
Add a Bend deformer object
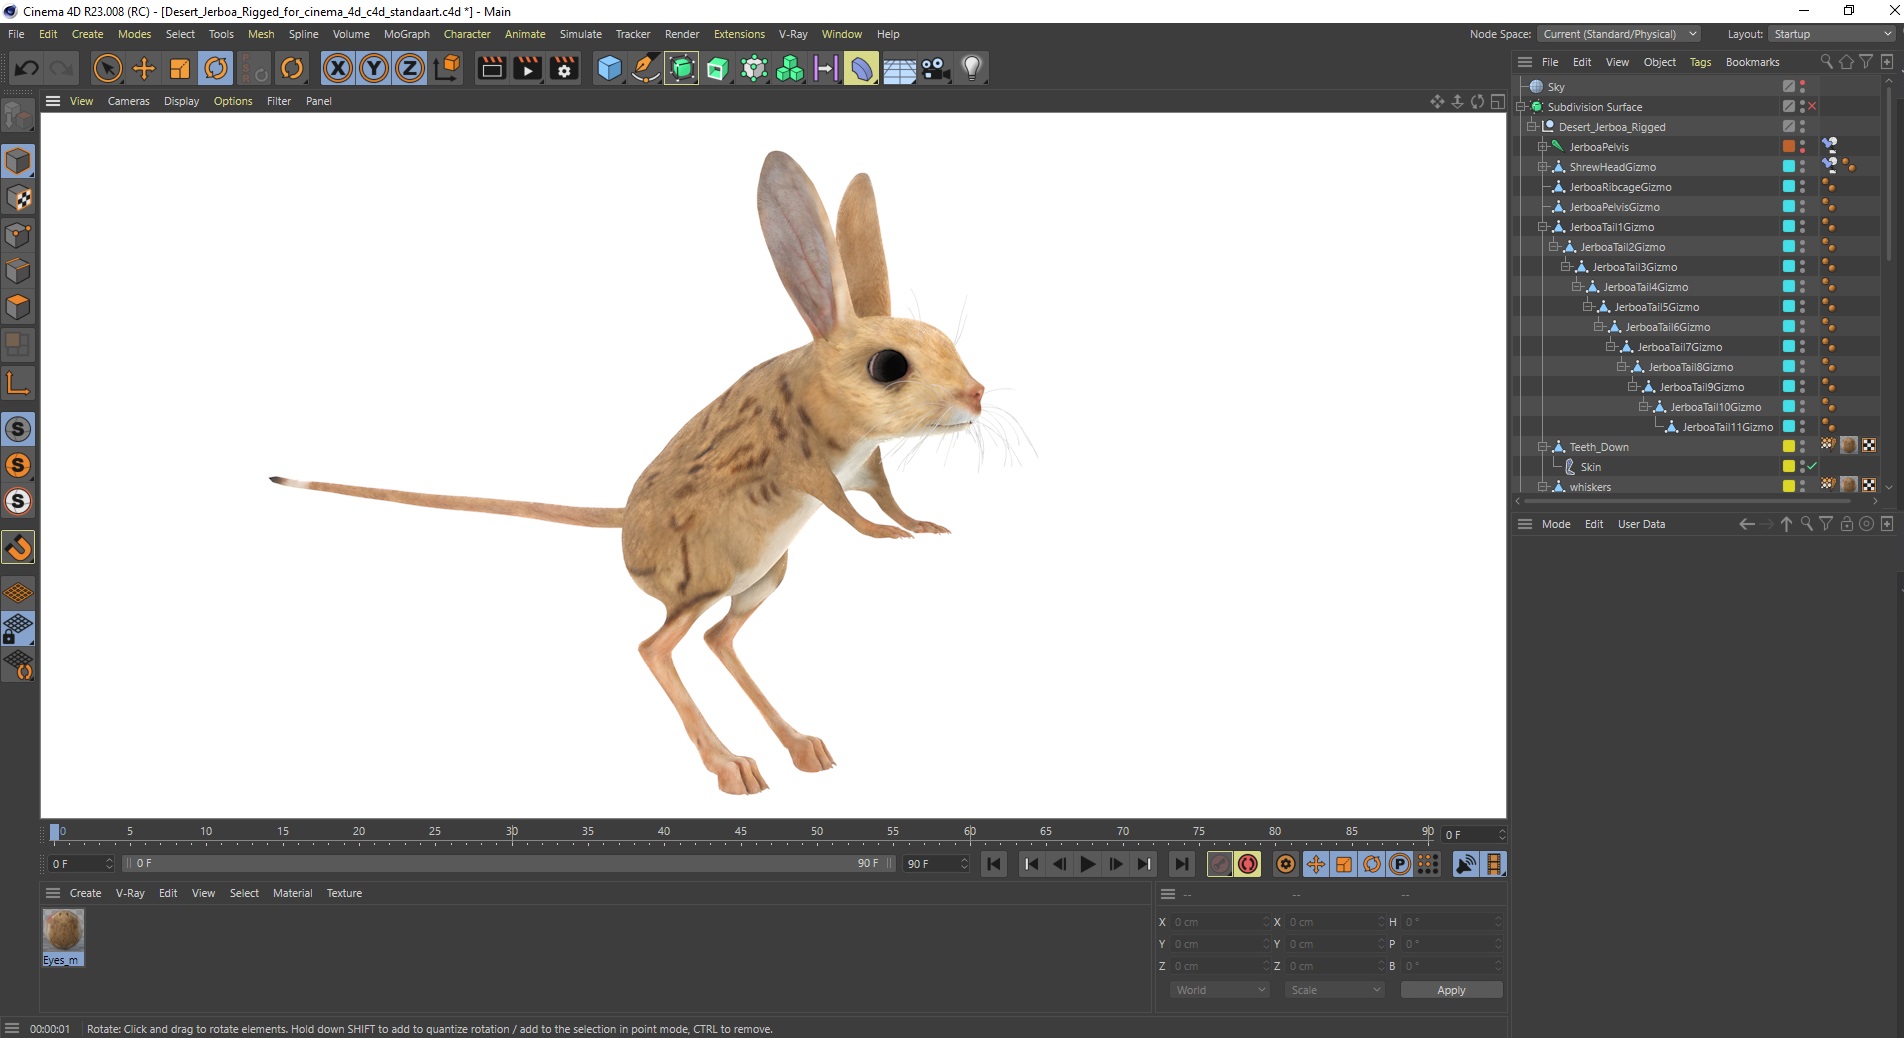(x=861, y=68)
